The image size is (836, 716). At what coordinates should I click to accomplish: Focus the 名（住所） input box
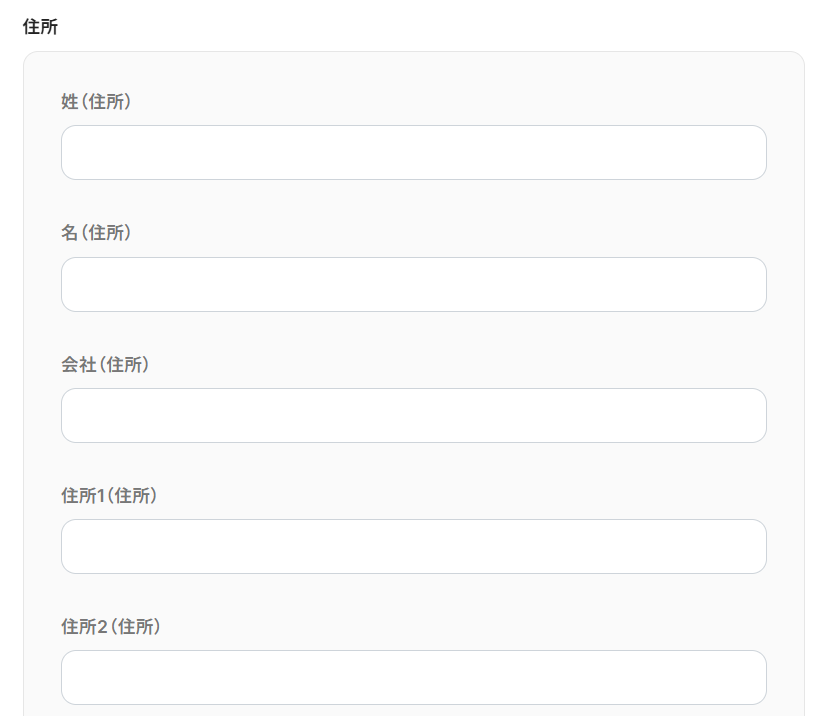(x=413, y=285)
